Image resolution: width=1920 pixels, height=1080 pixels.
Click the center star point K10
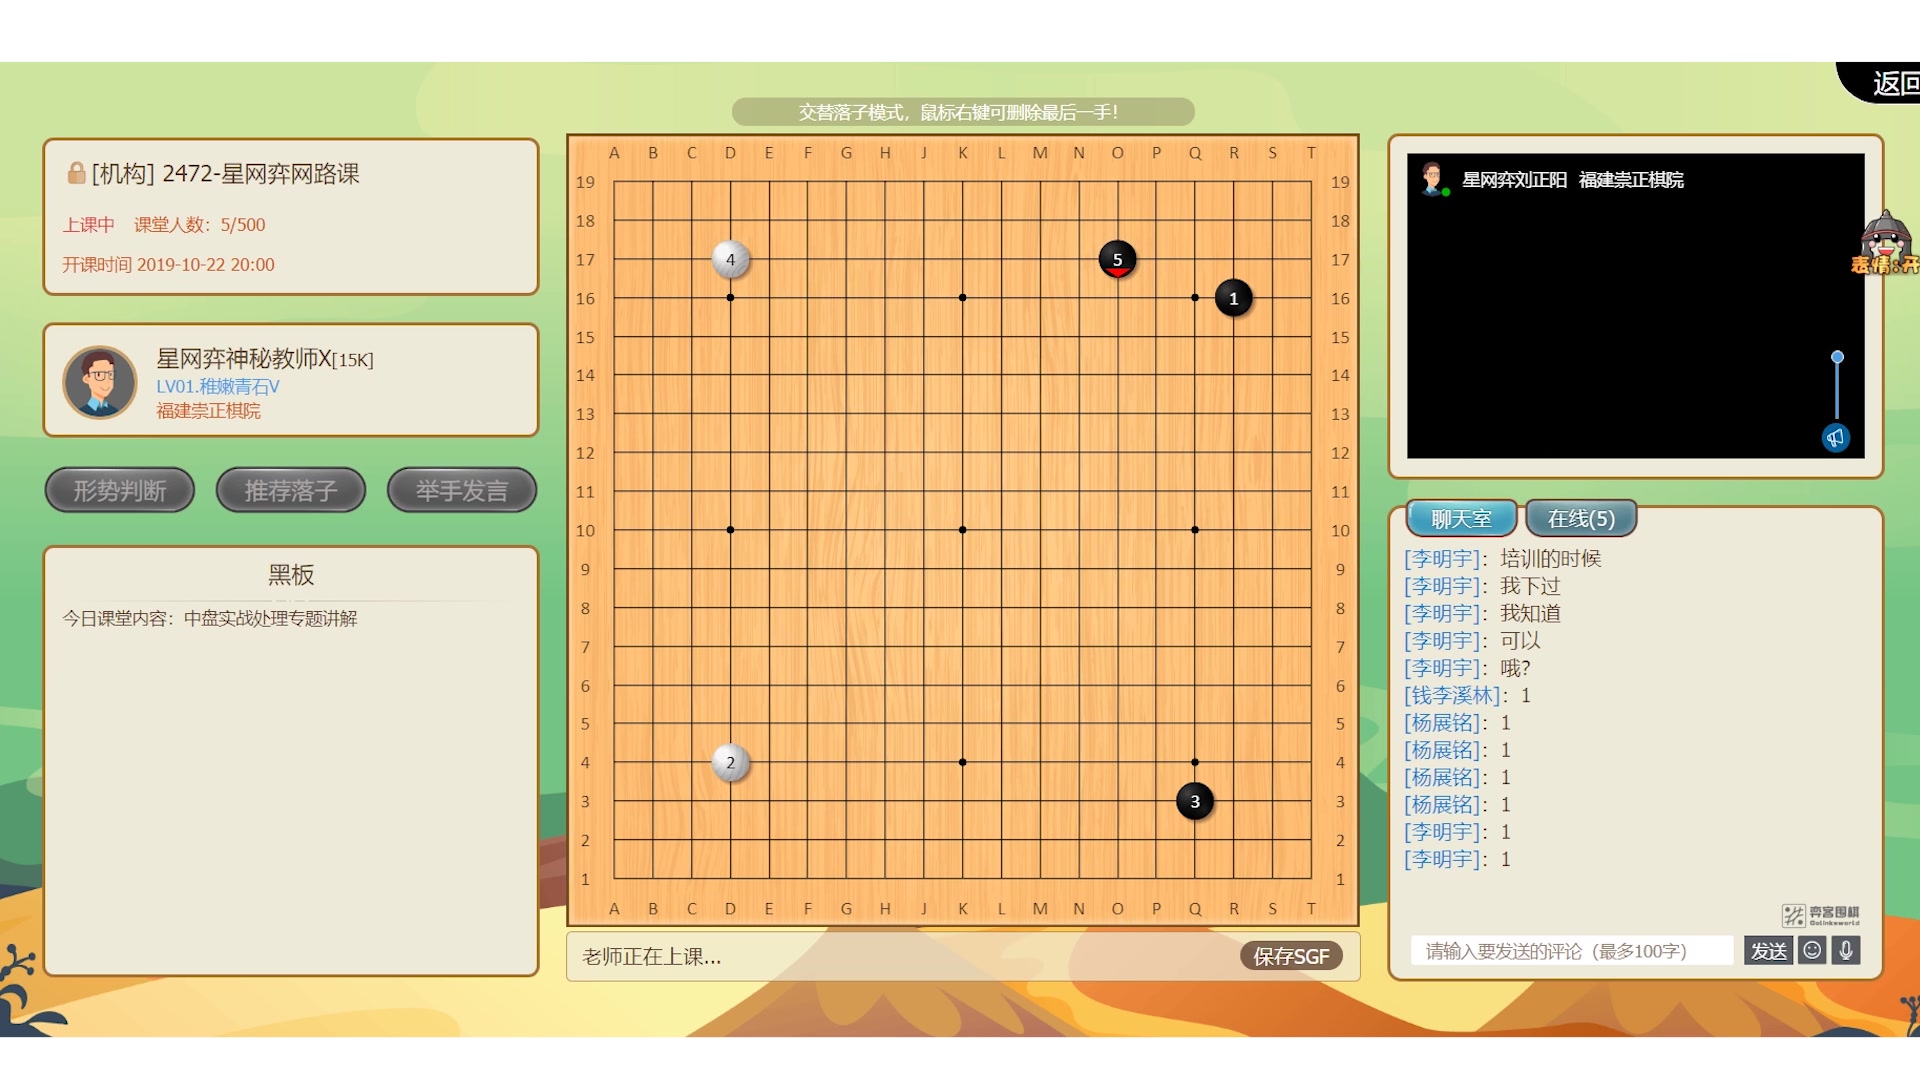pos(962,530)
